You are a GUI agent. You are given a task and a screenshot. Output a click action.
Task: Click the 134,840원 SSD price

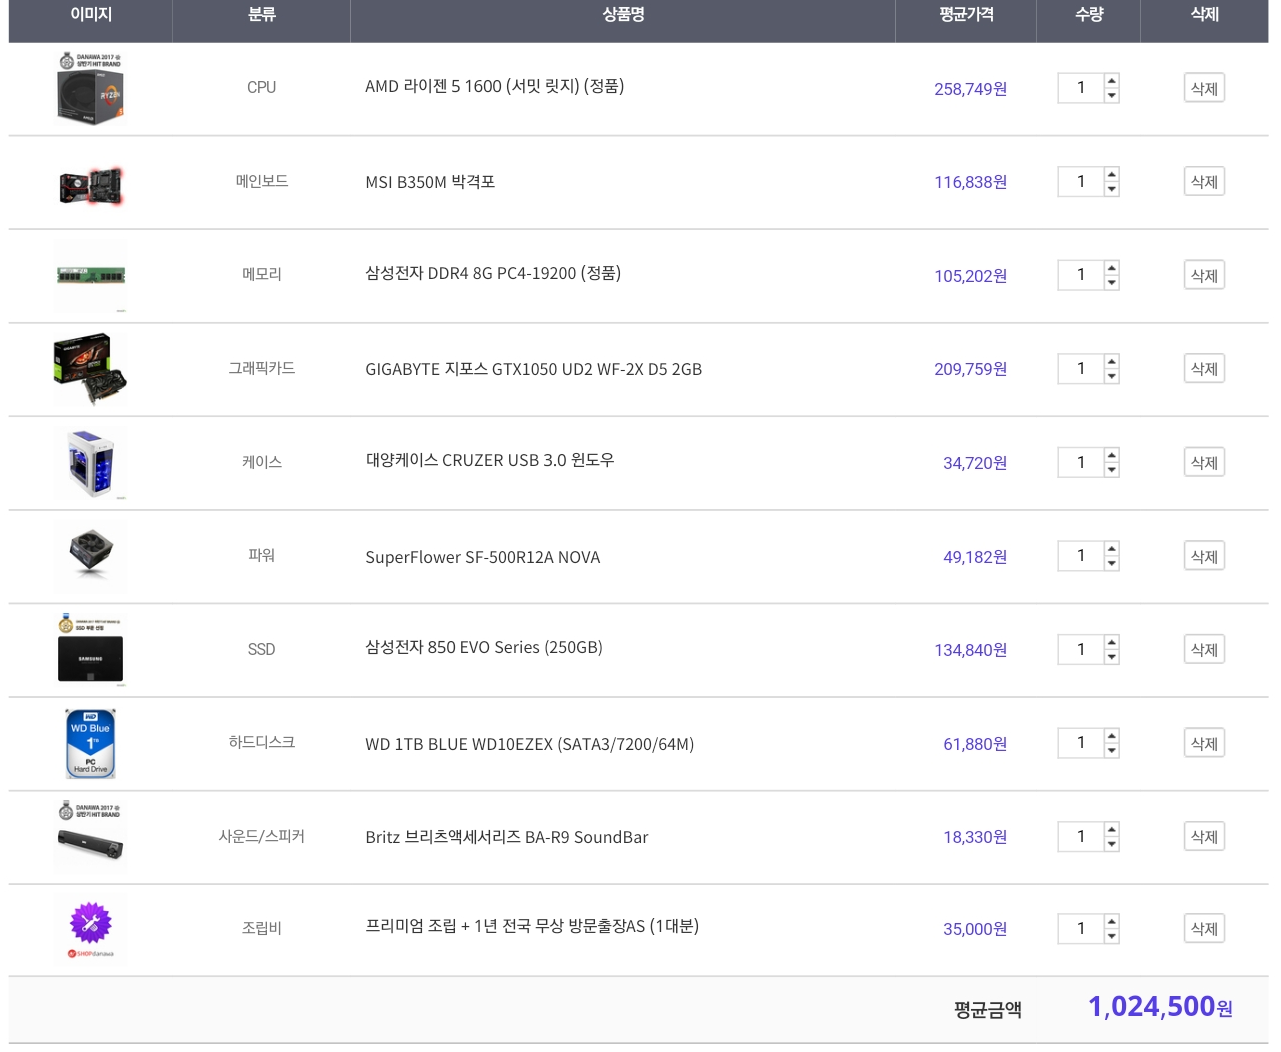tap(970, 650)
